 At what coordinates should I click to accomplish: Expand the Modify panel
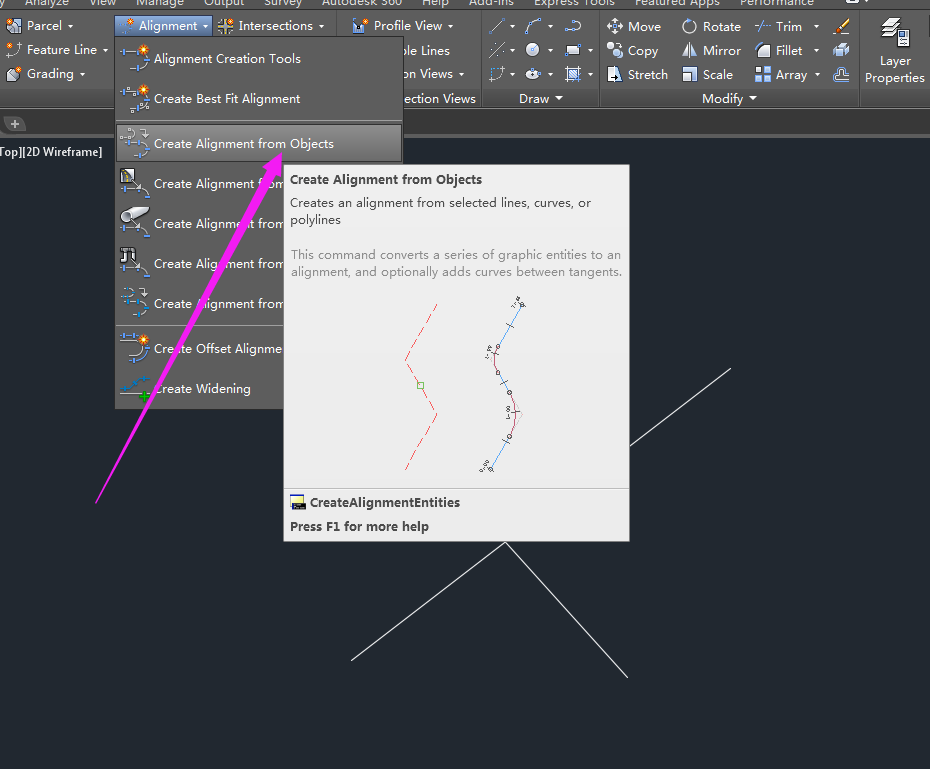(729, 98)
